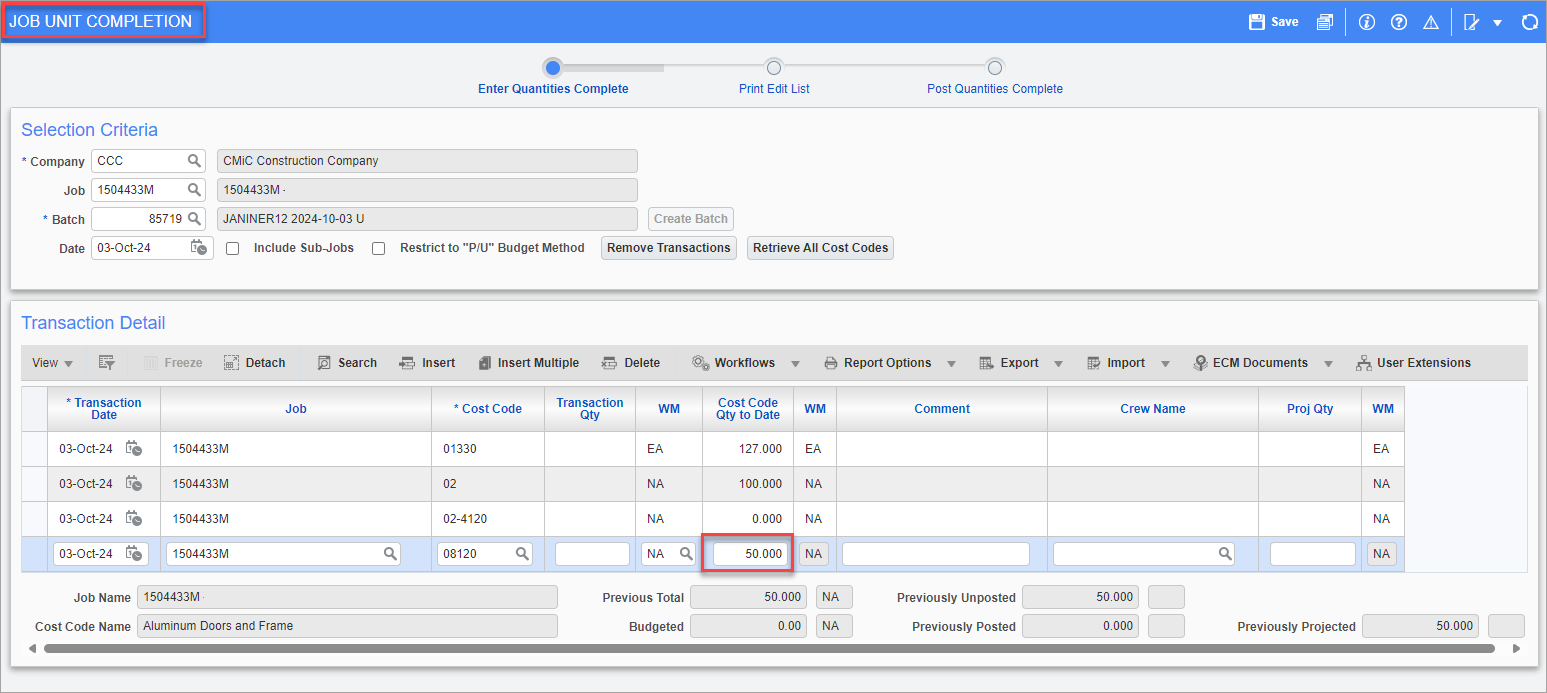The width and height of the screenshot is (1547, 693).
Task: Open the Job lookup in Selection Criteria
Action: pyautogui.click(x=194, y=189)
